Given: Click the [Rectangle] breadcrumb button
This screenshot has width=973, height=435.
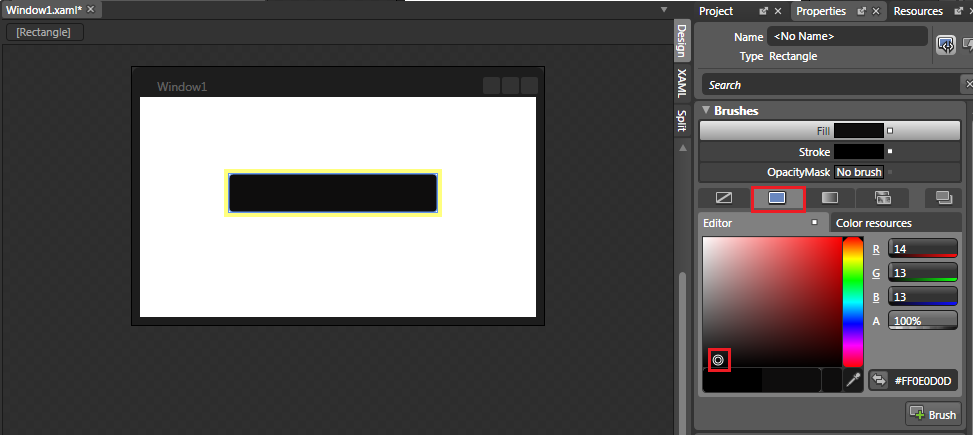Looking at the screenshot, I should point(44,32).
